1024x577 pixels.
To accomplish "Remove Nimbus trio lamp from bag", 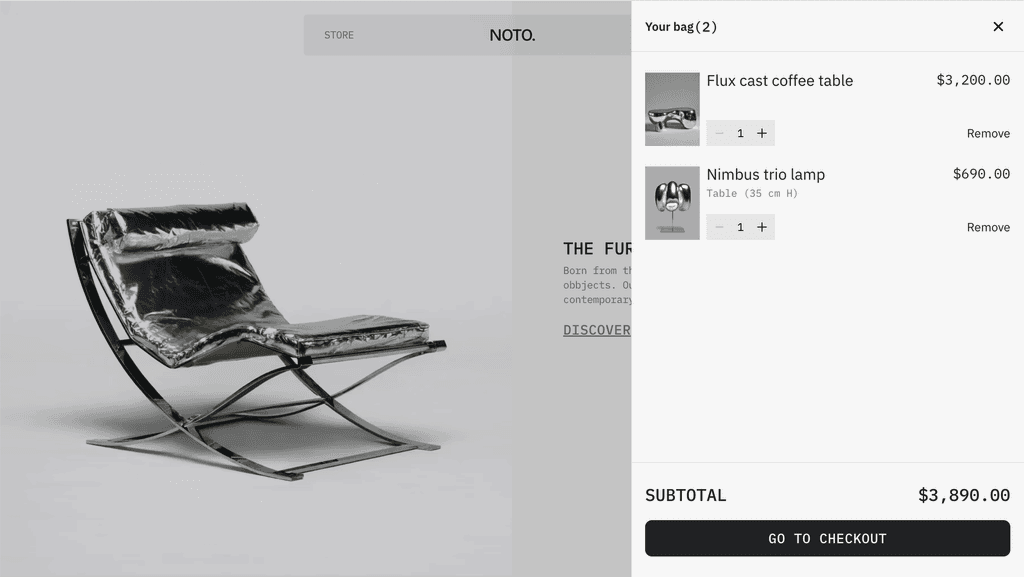I will (x=988, y=227).
